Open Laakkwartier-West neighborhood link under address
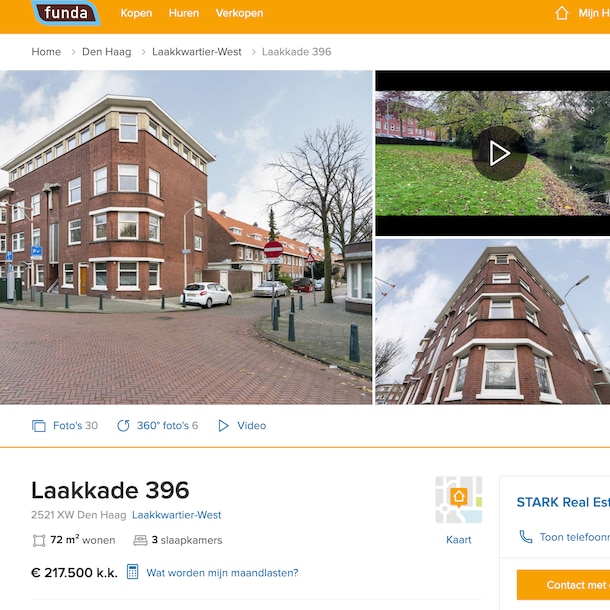This screenshot has height=610, width=610. (x=177, y=515)
